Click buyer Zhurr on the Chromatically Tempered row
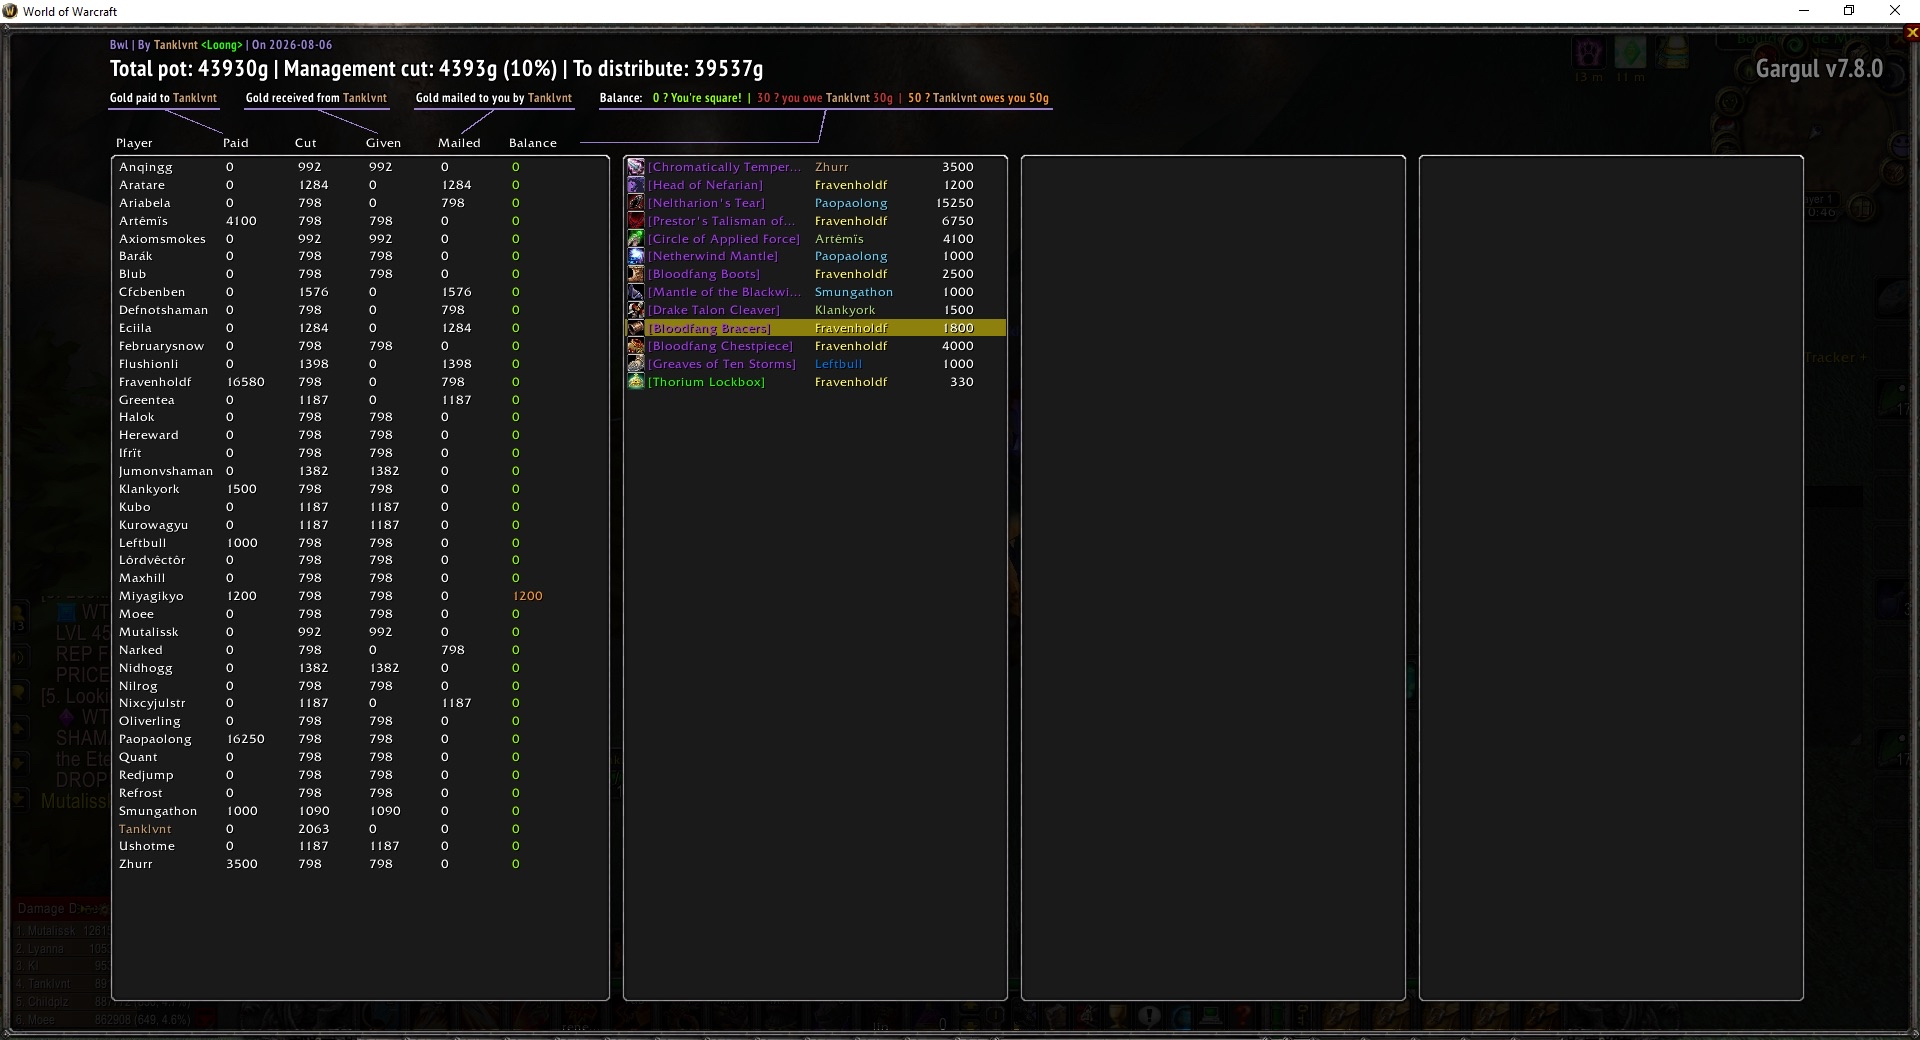 832,167
